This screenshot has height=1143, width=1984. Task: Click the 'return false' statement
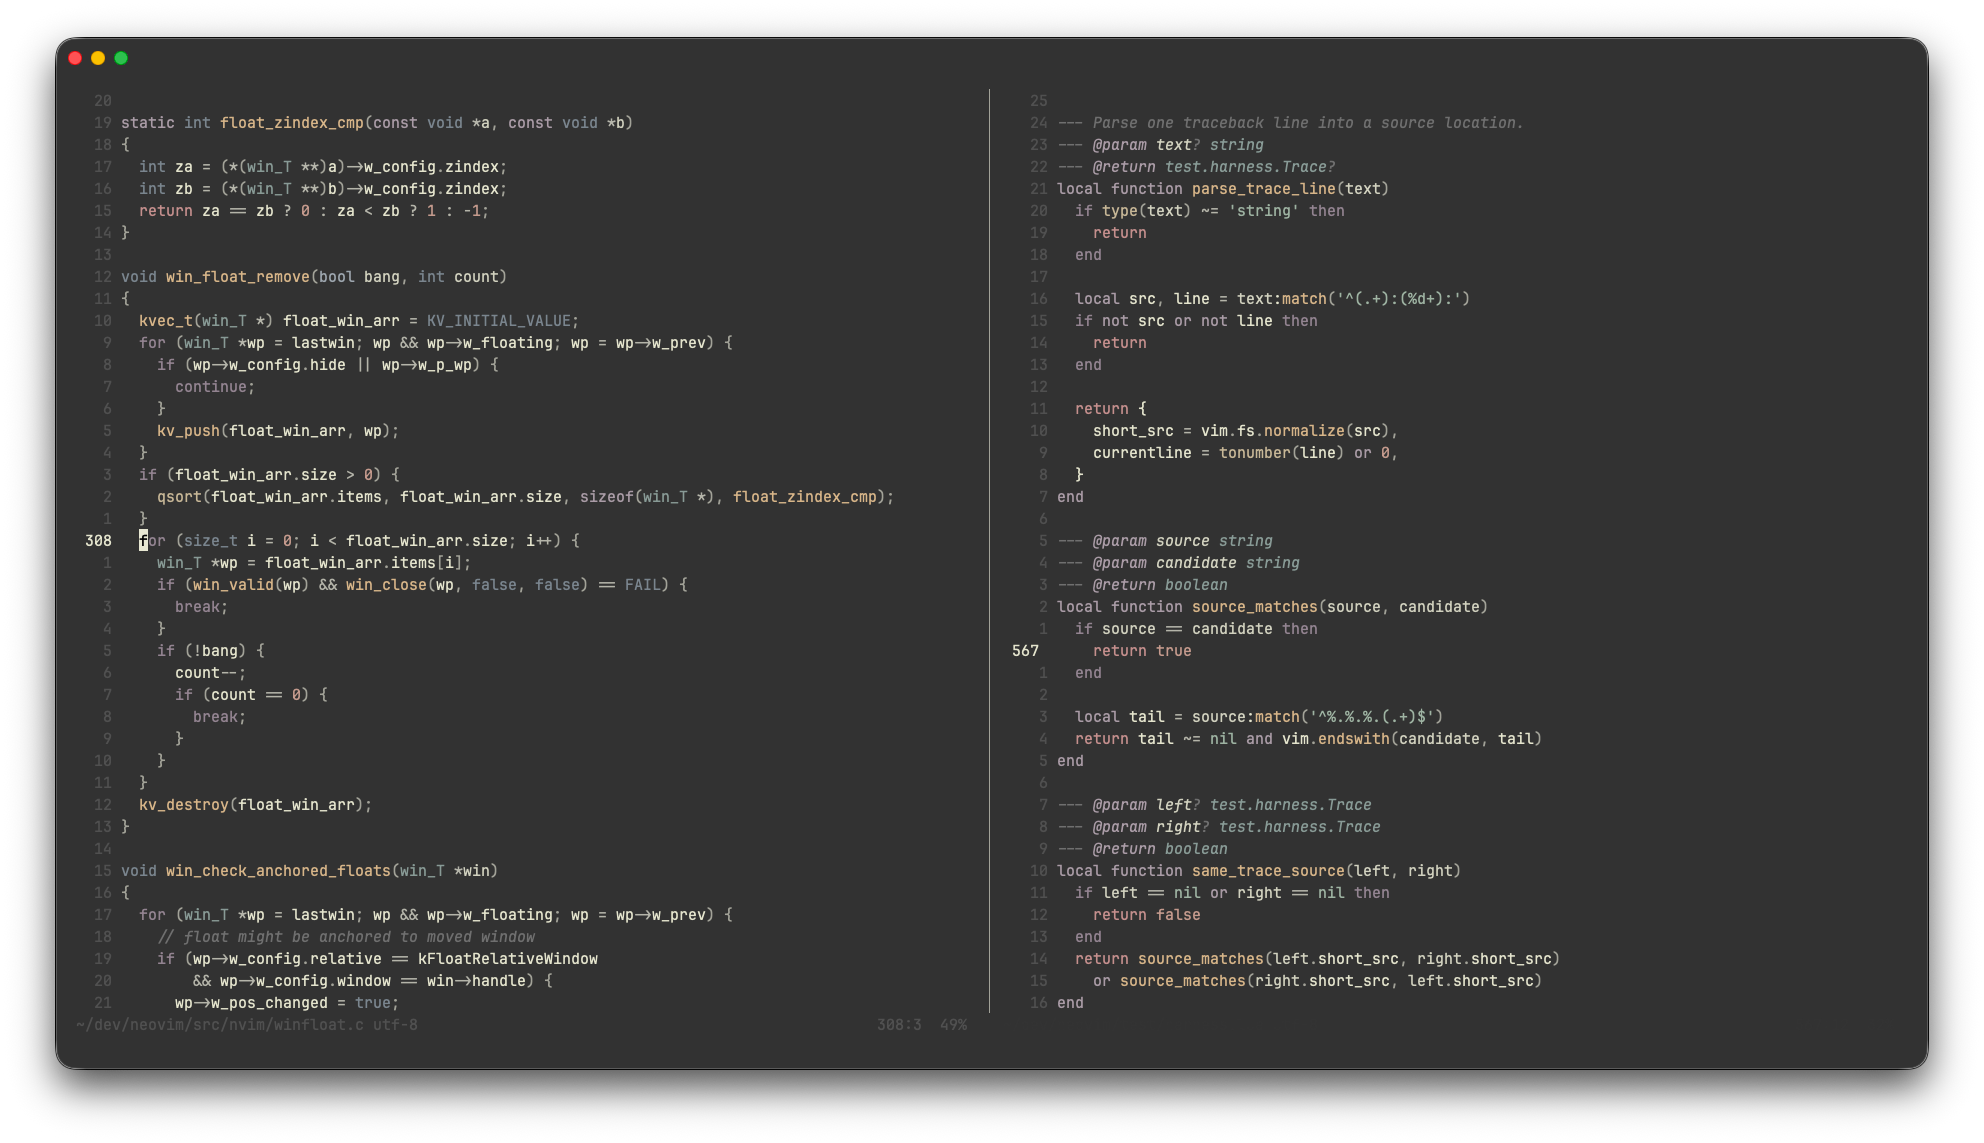tap(1147, 915)
